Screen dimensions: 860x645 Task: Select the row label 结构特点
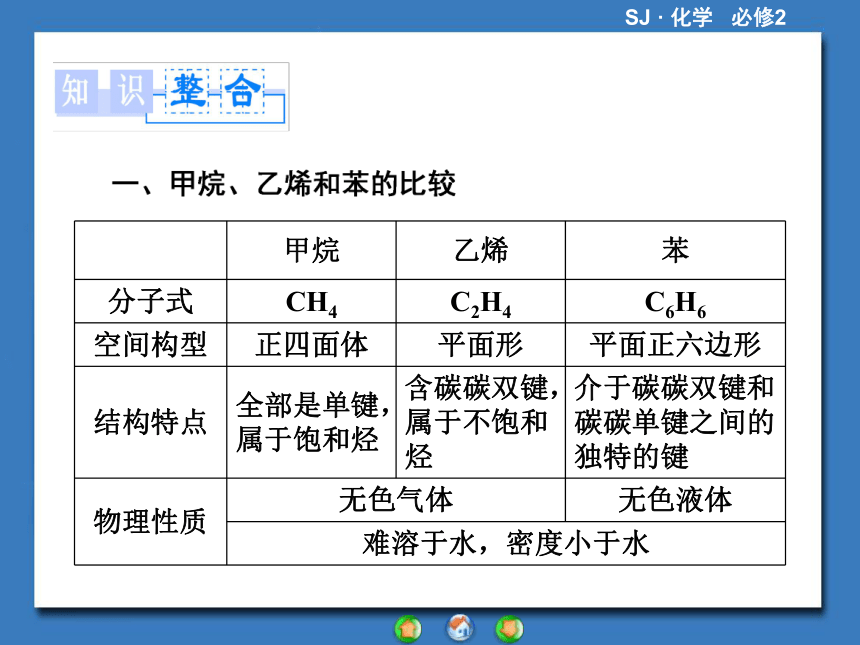(x=150, y=422)
